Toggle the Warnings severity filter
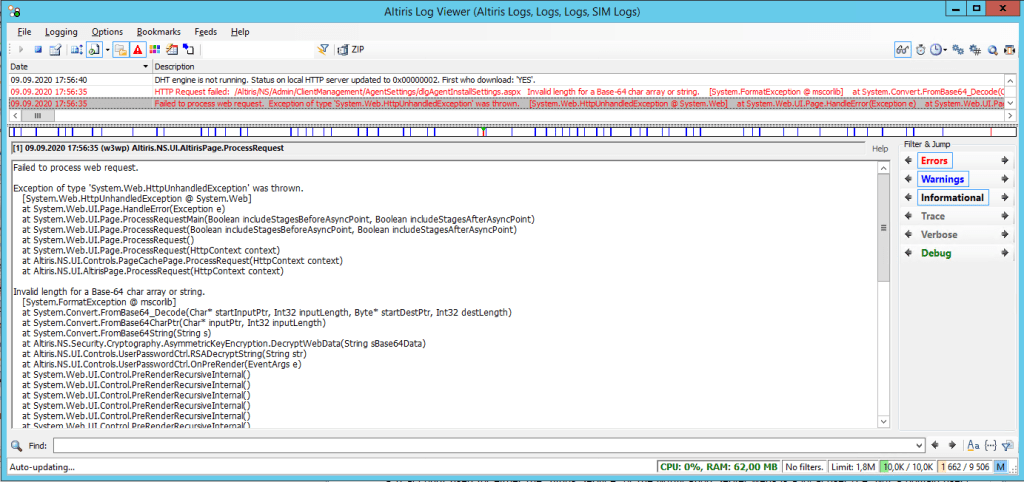1024x482 pixels. pyautogui.click(x=942, y=179)
